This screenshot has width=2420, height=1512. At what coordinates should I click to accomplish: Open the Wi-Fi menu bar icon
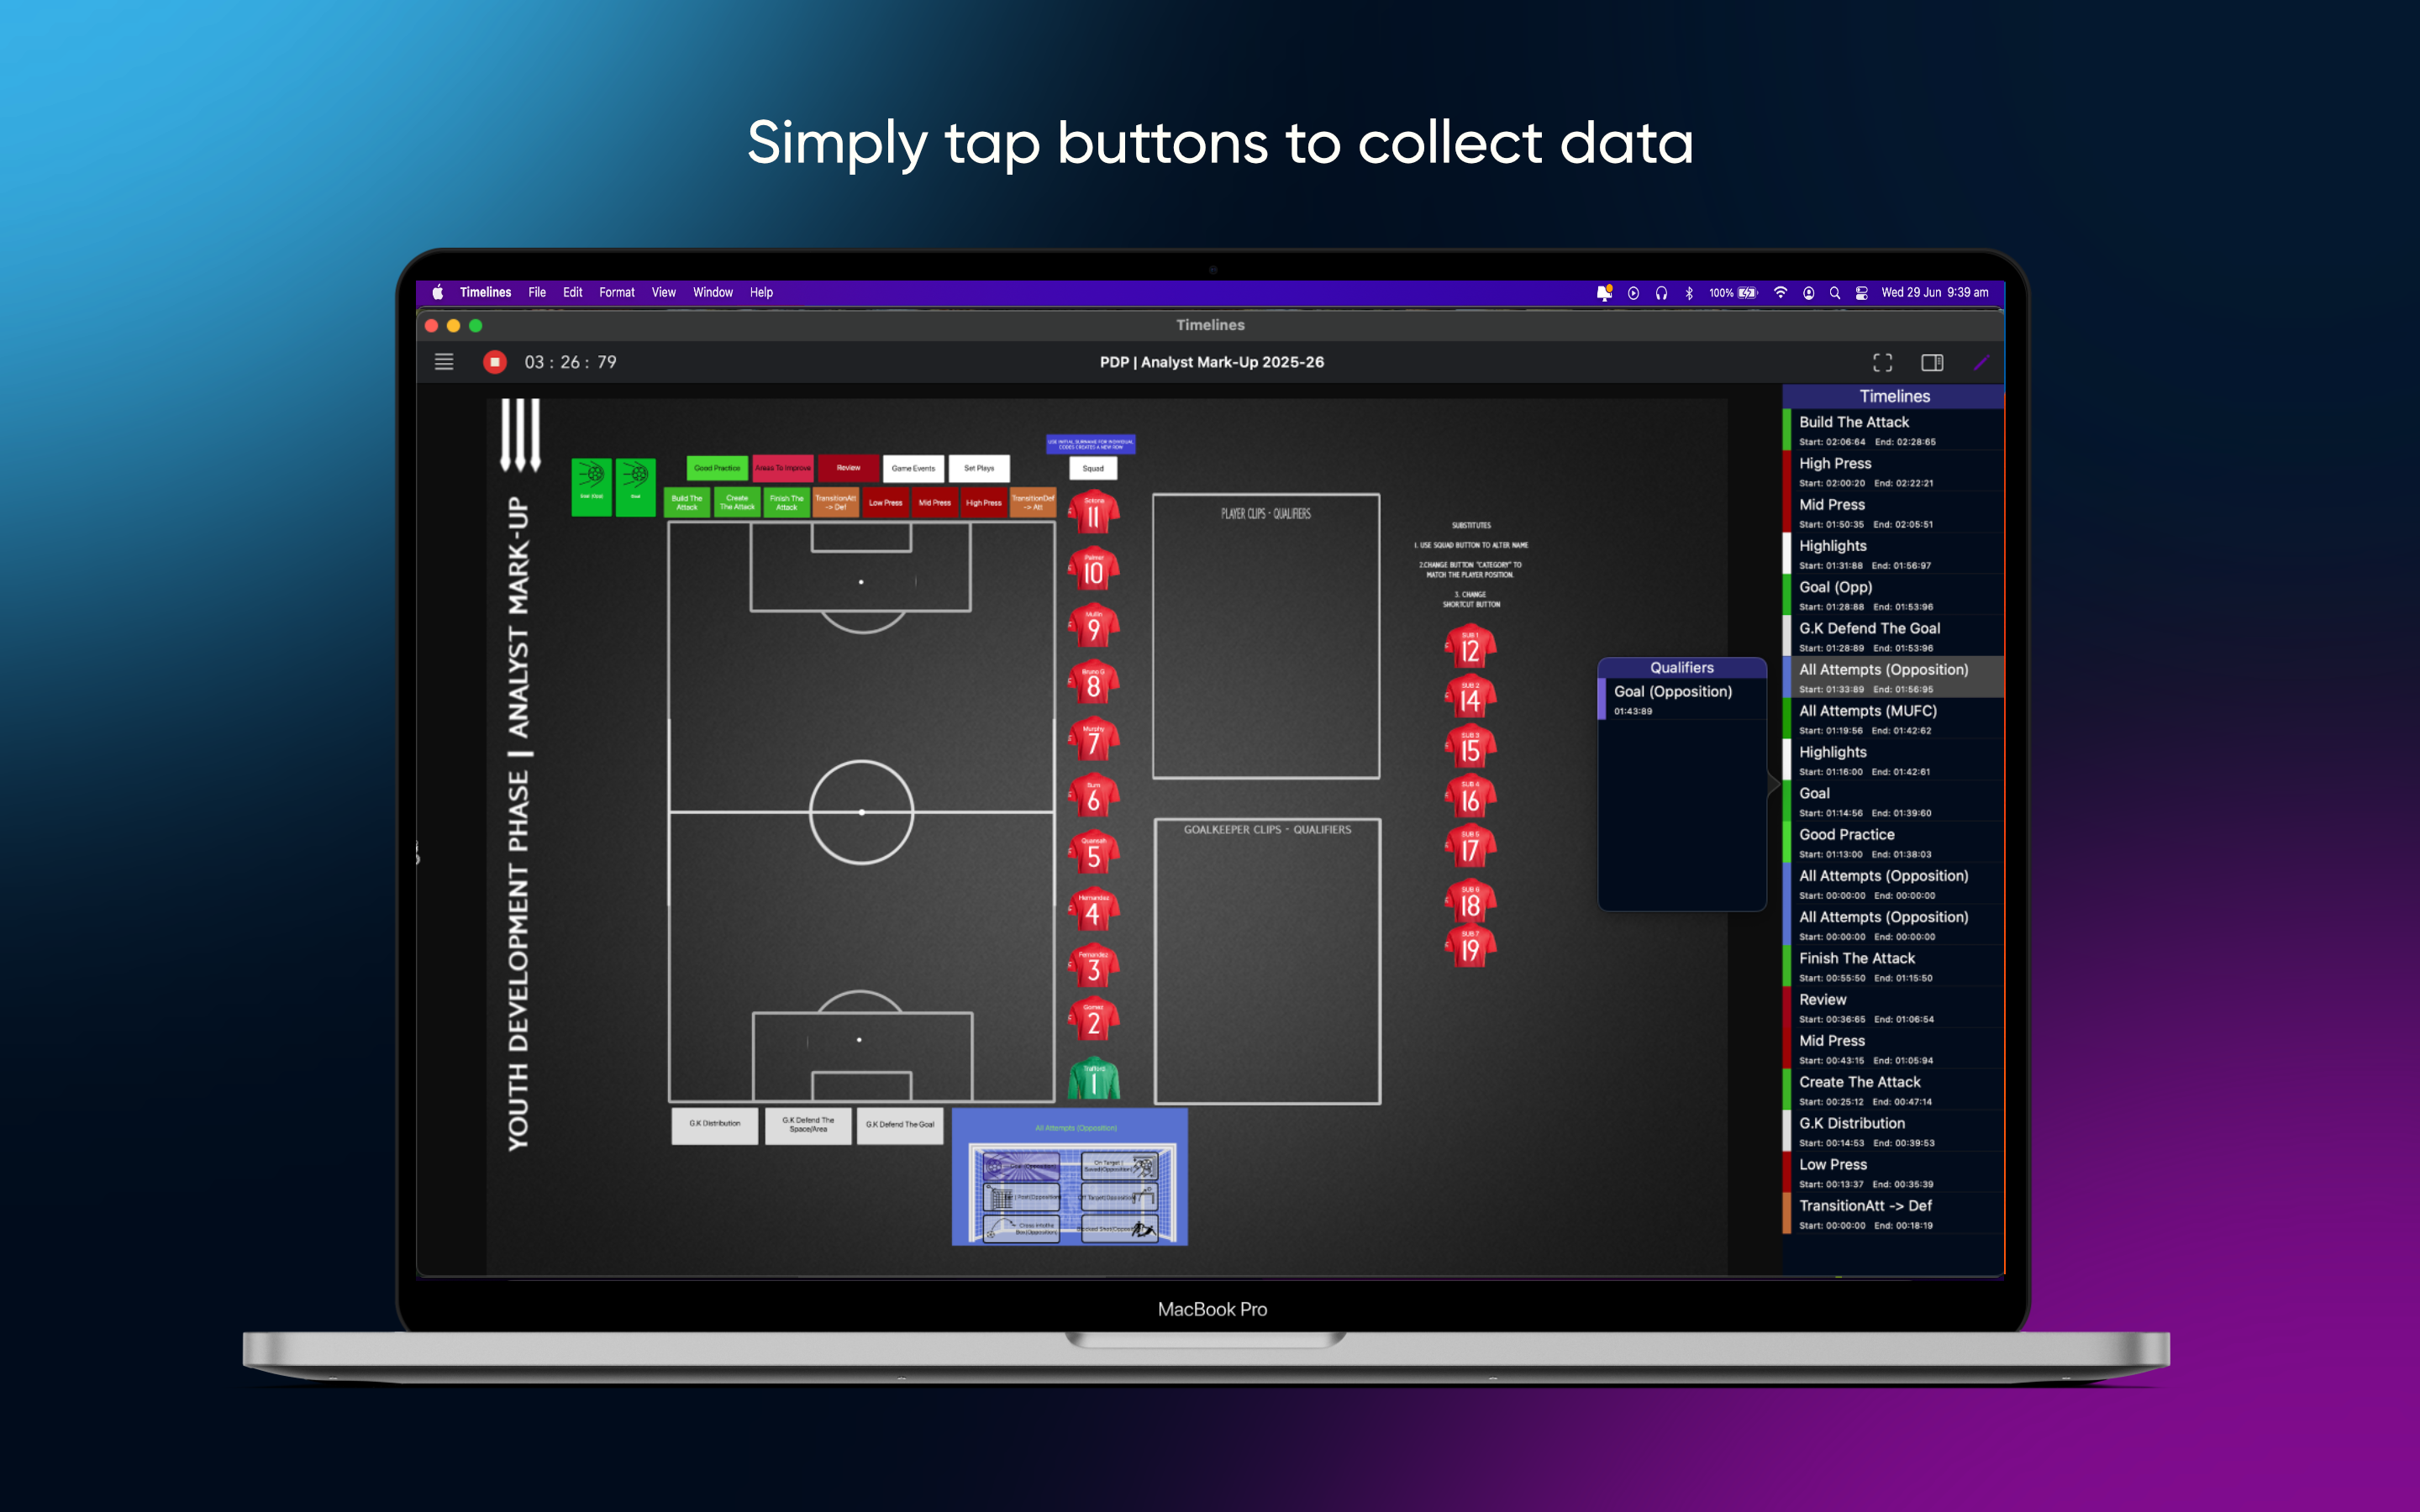(x=1780, y=292)
